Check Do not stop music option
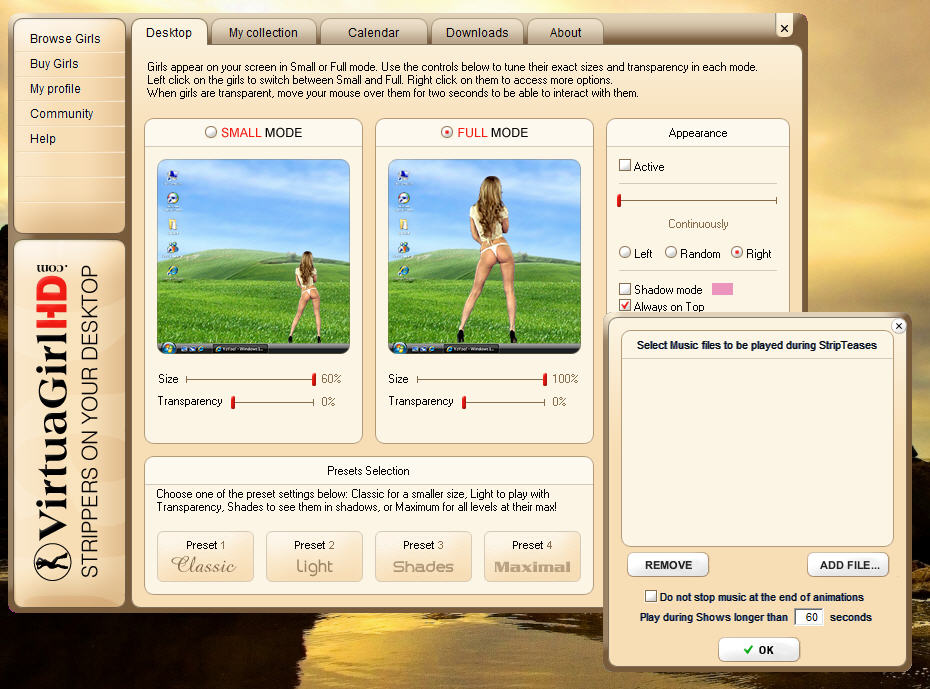This screenshot has height=689, width=930. tap(651, 597)
